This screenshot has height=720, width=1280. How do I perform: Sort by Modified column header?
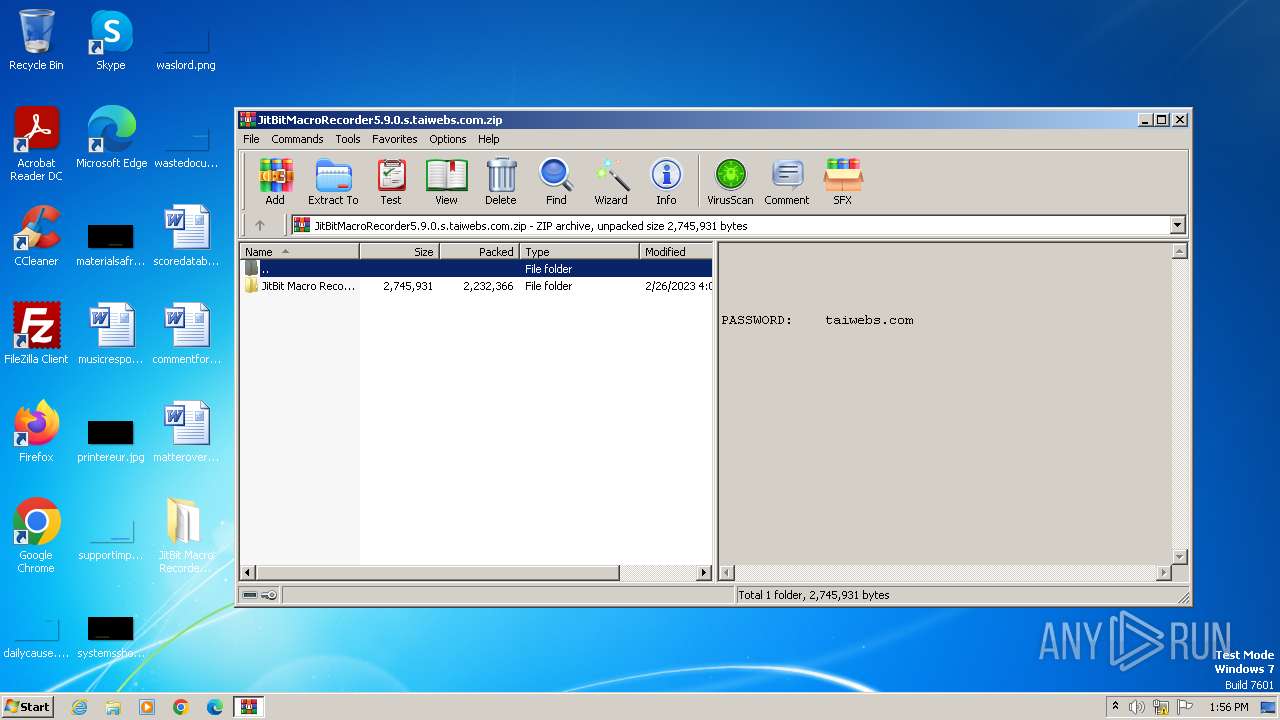[x=676, y=252]
